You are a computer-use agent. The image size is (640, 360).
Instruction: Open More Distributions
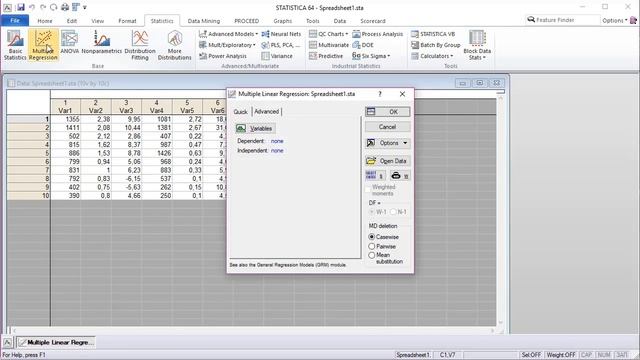pos(175,45)
